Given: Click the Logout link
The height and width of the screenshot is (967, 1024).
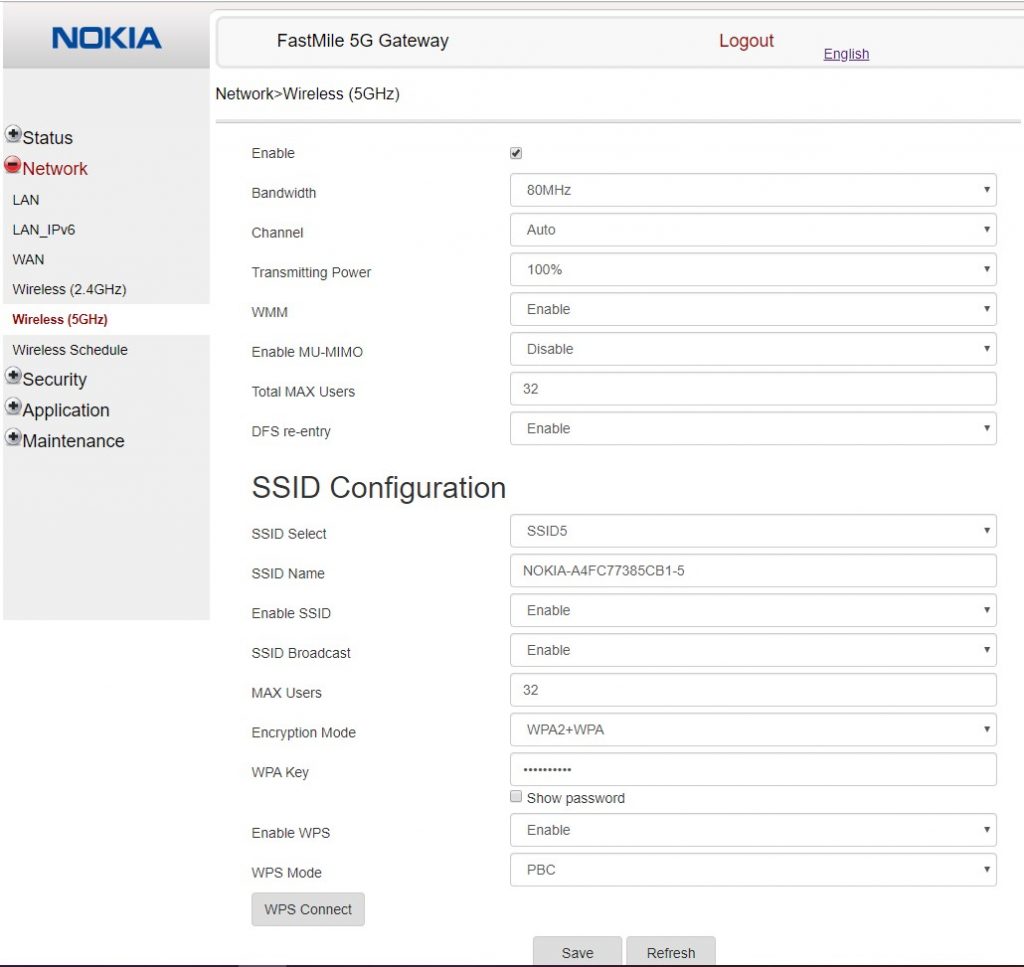Looking at the screenshot, I should click(746, 40).
